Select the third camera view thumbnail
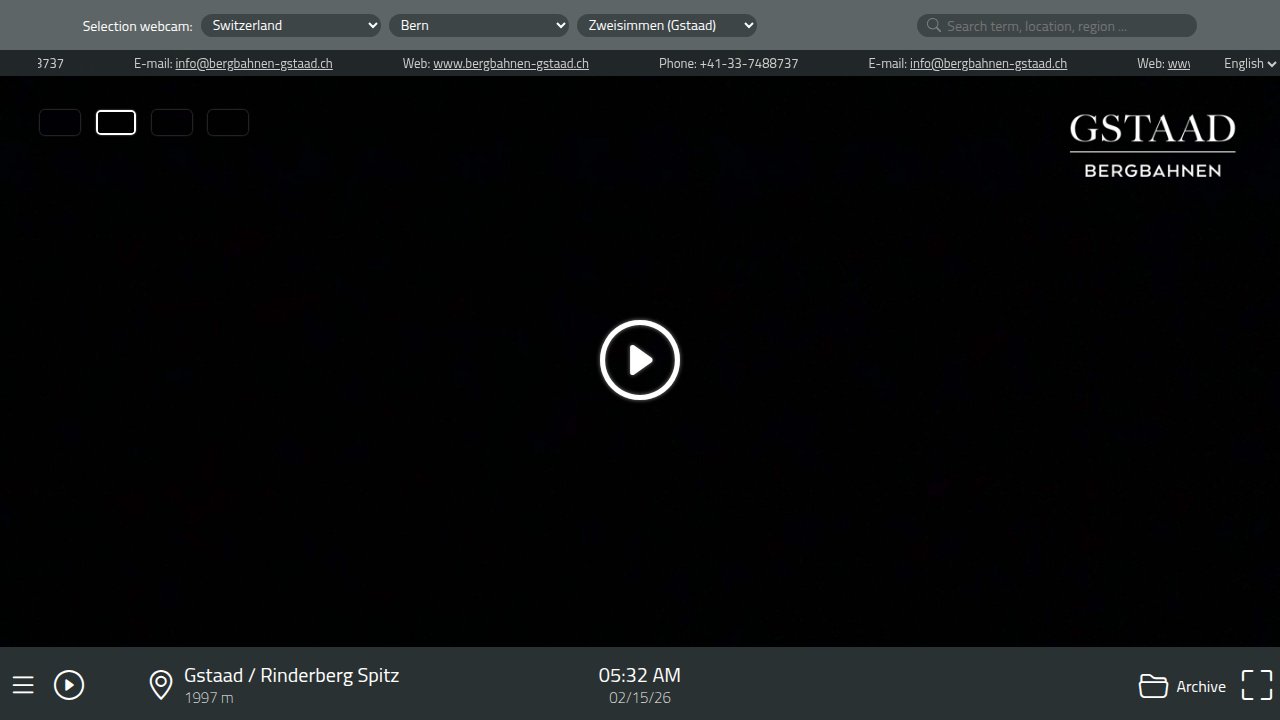The height and width of the screenshot is (720, 1280). click(172, 123)
